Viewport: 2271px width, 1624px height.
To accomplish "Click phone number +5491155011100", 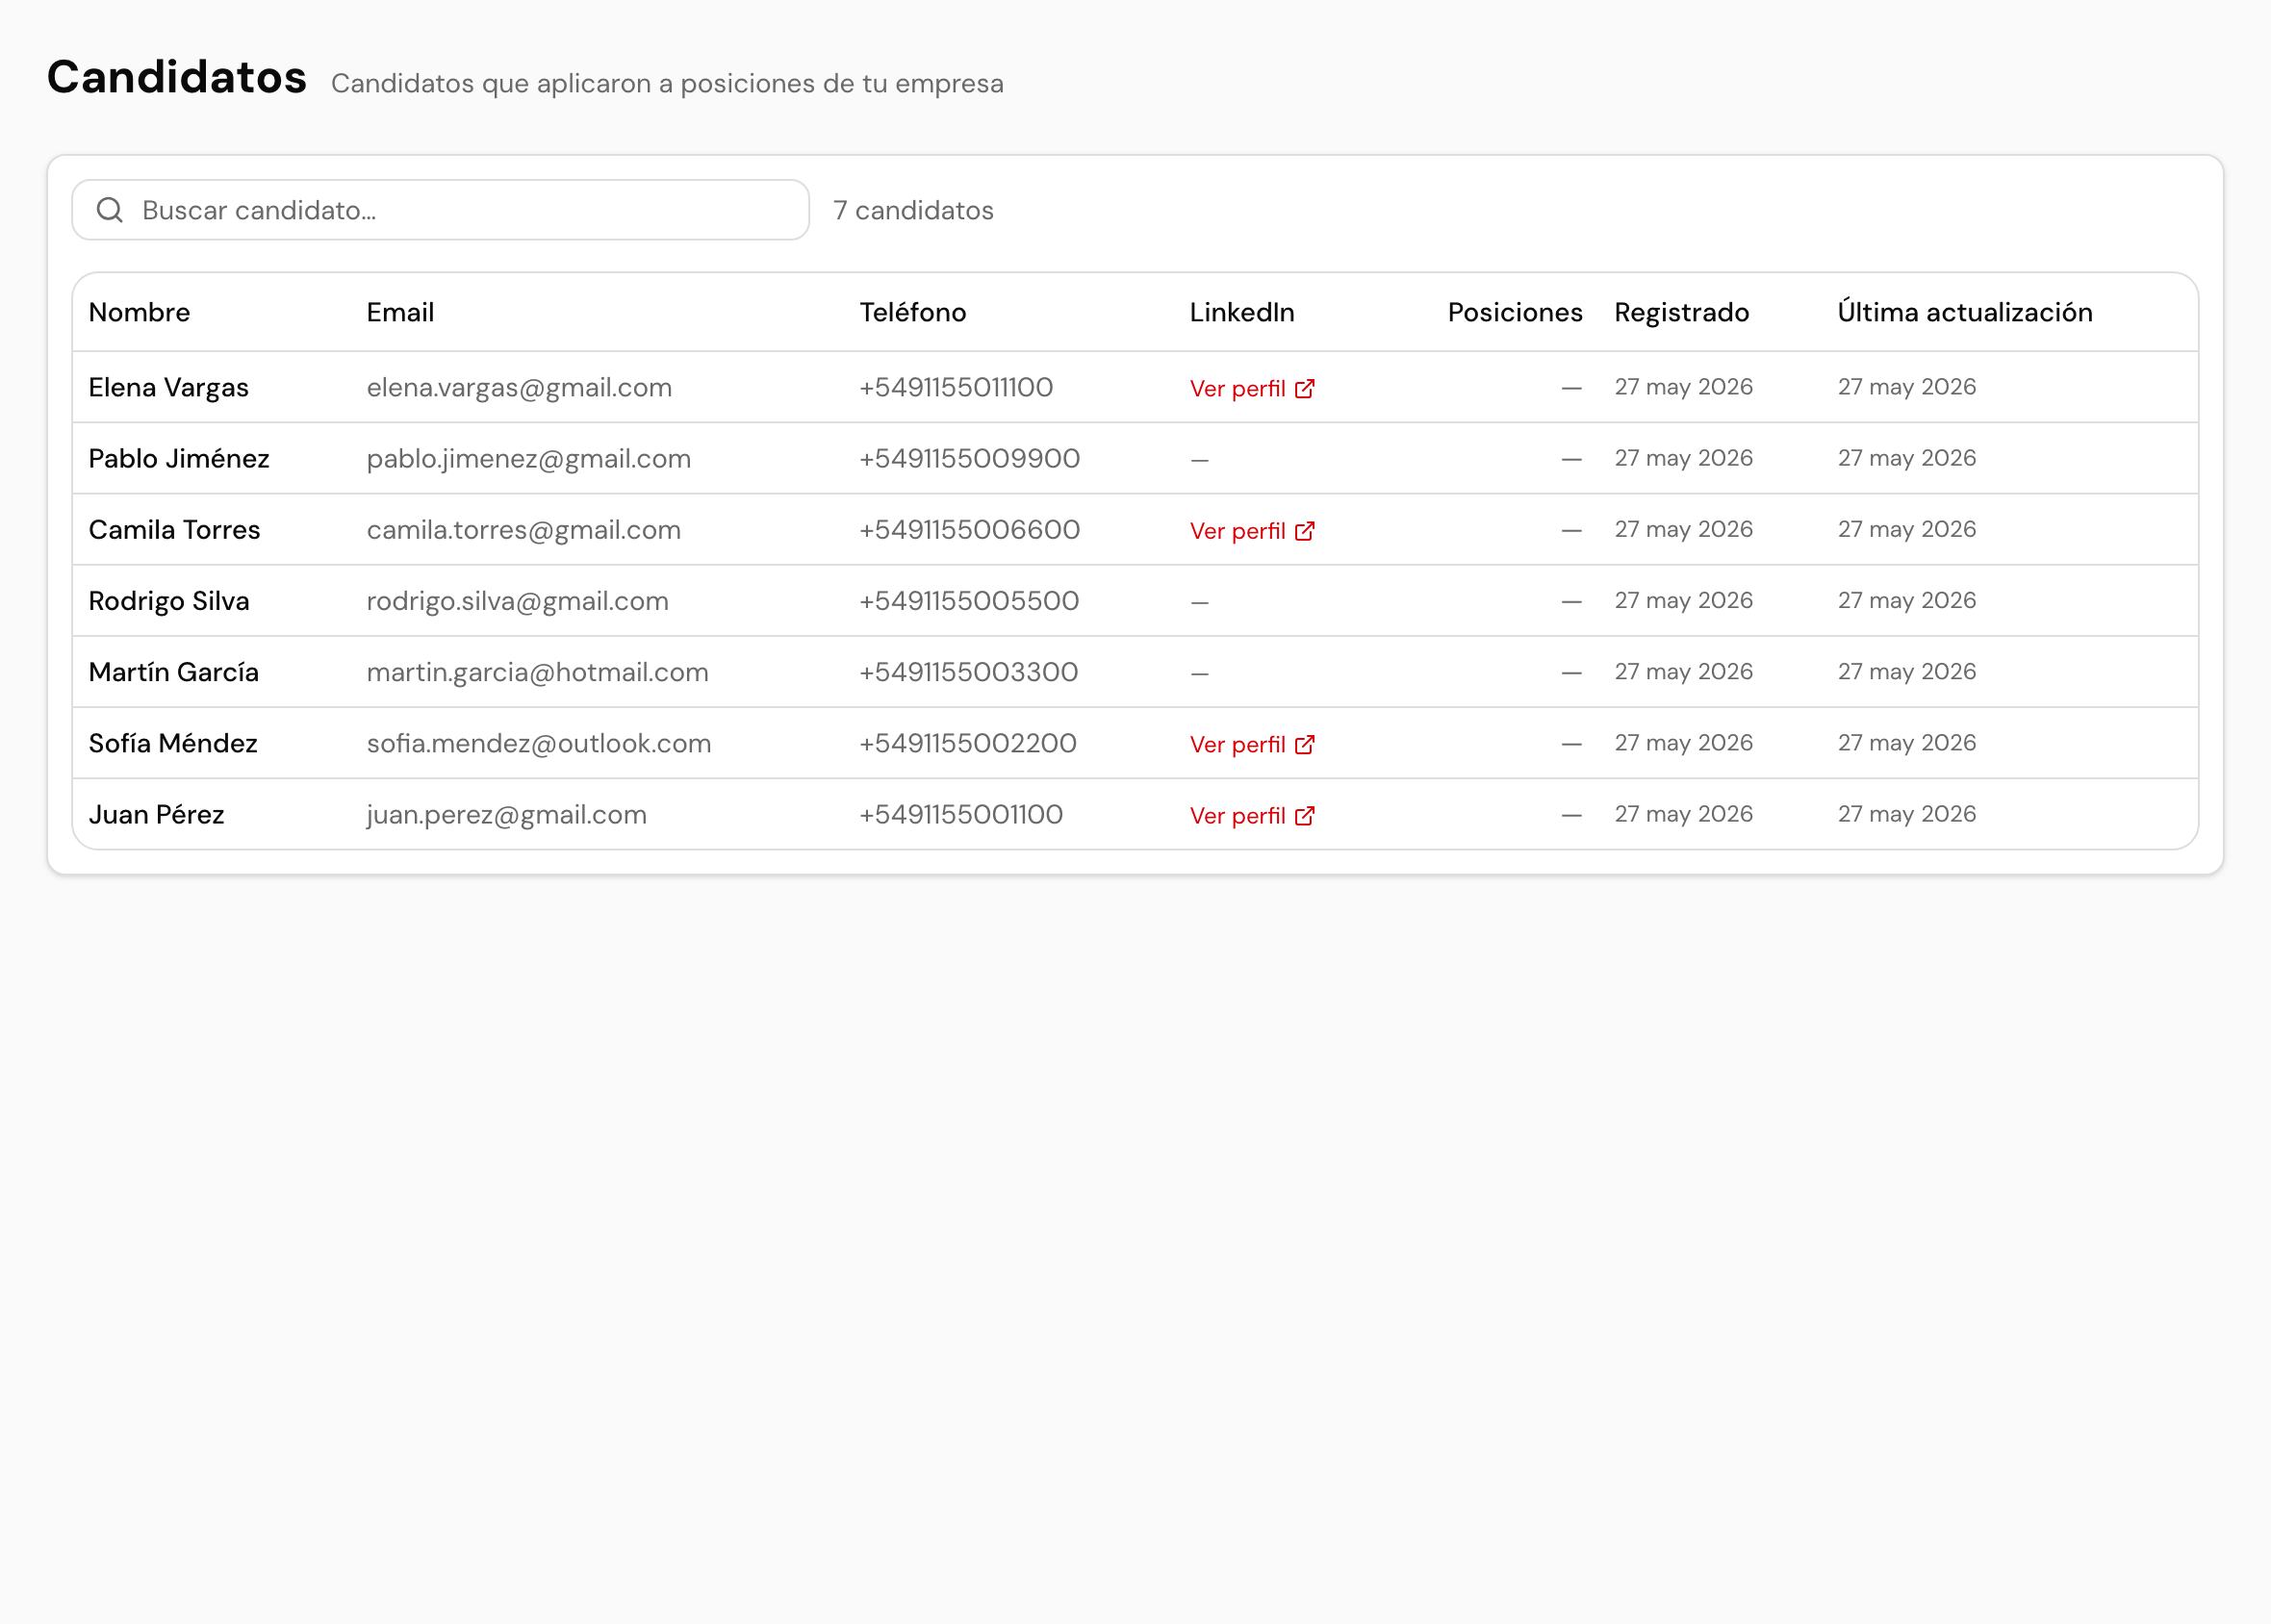I will [956, 387].
